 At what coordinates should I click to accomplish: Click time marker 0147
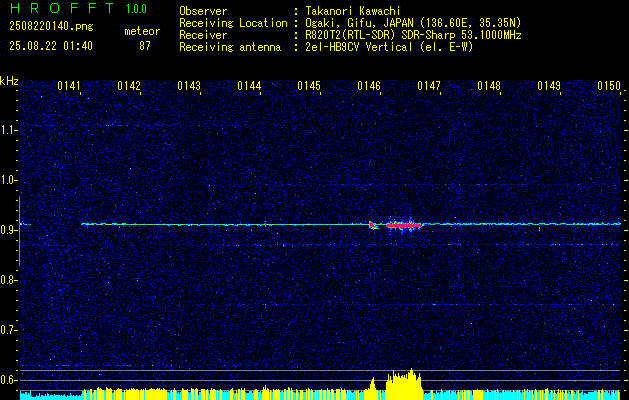(x=429, y=86)
